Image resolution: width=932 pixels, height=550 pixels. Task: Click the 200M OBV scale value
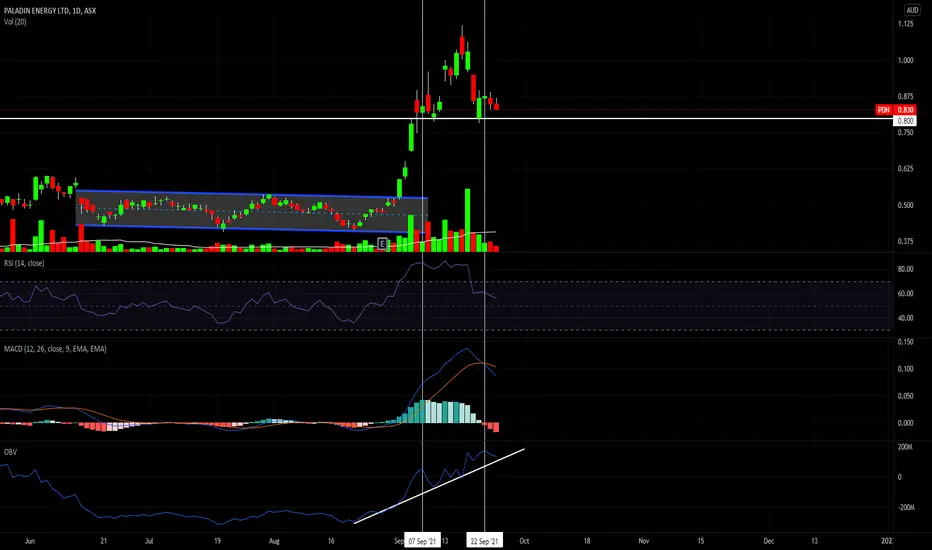(x=905, y=447)
